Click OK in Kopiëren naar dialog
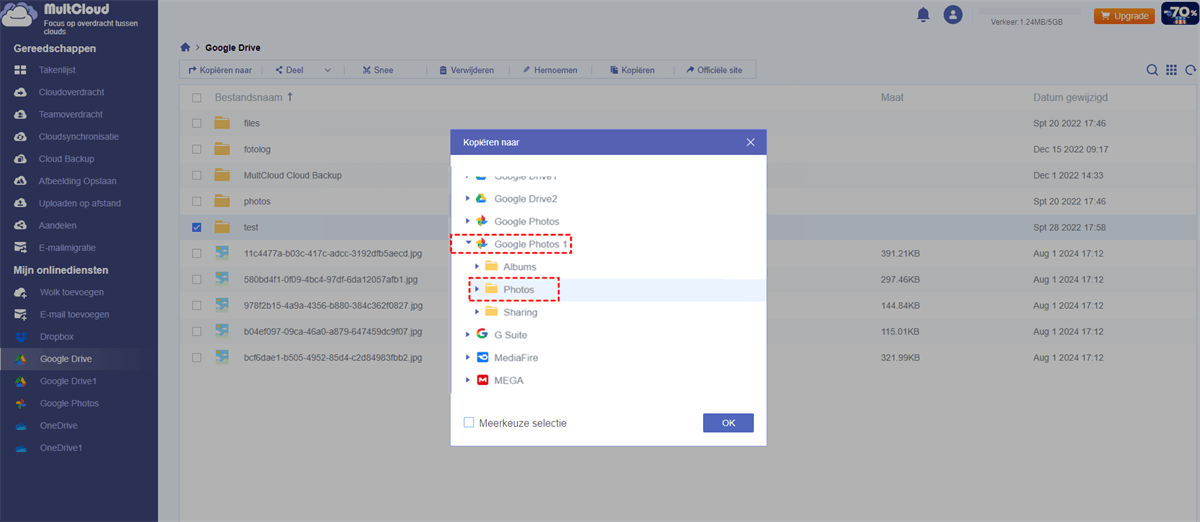 (x=728, y=423)
